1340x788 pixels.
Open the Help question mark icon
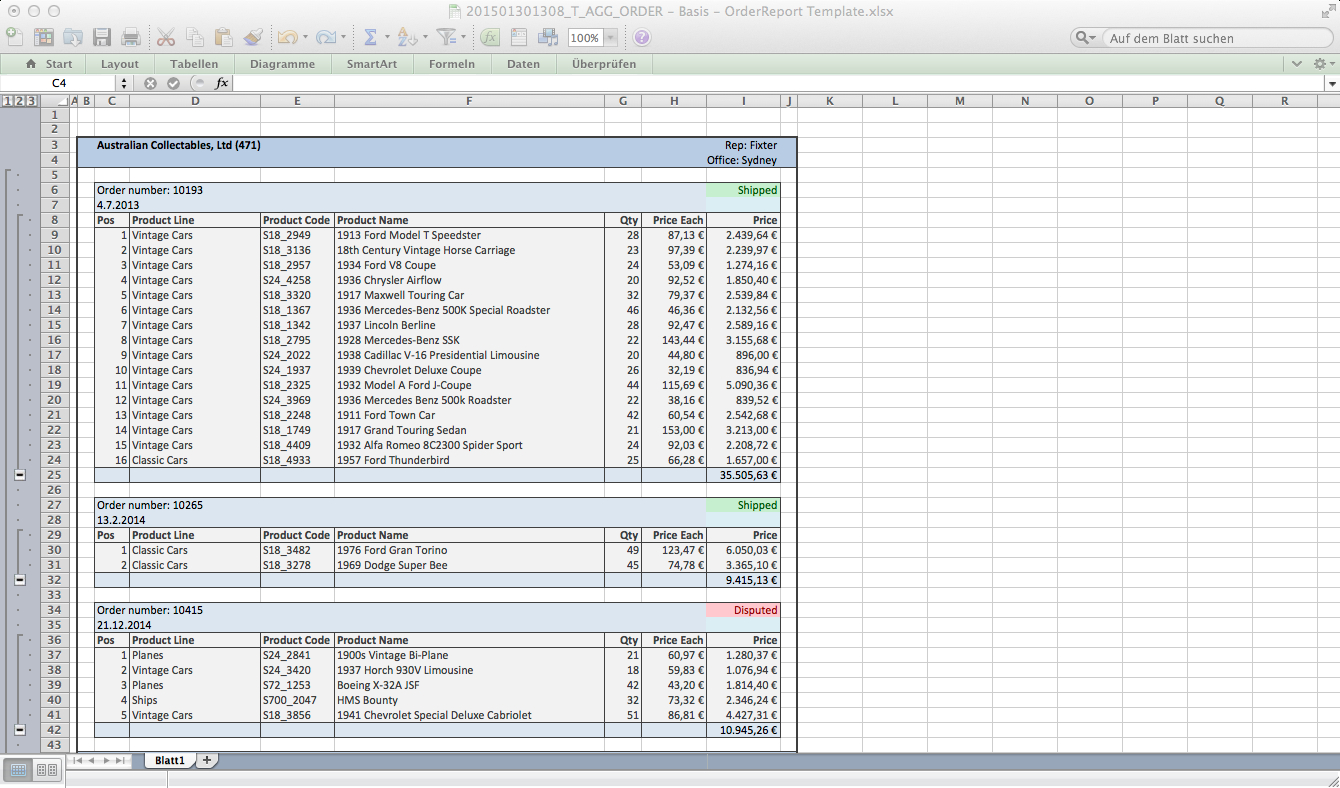point(642,38)
